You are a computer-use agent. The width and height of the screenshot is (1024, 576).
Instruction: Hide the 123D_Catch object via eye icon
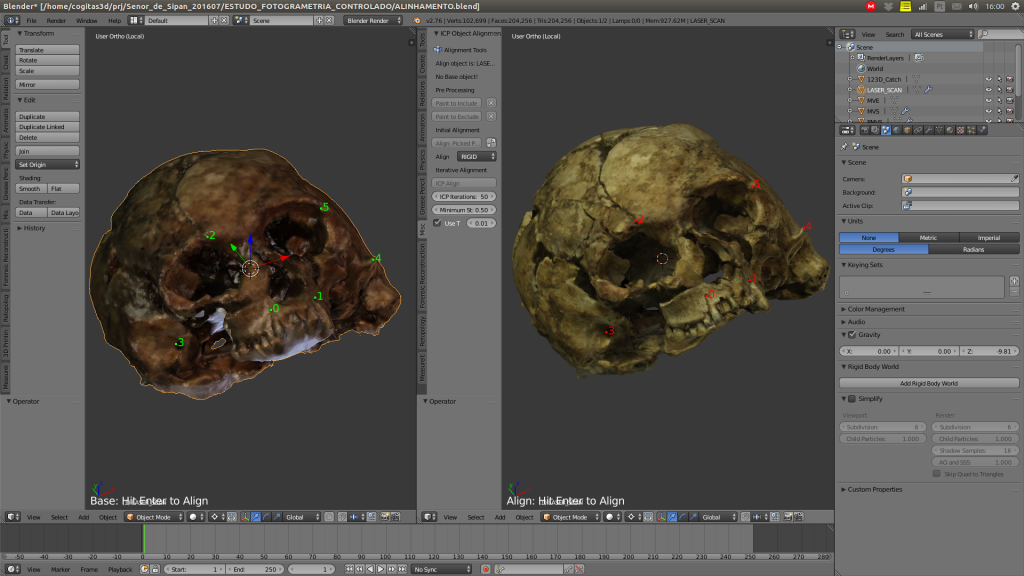click(988, 79)
